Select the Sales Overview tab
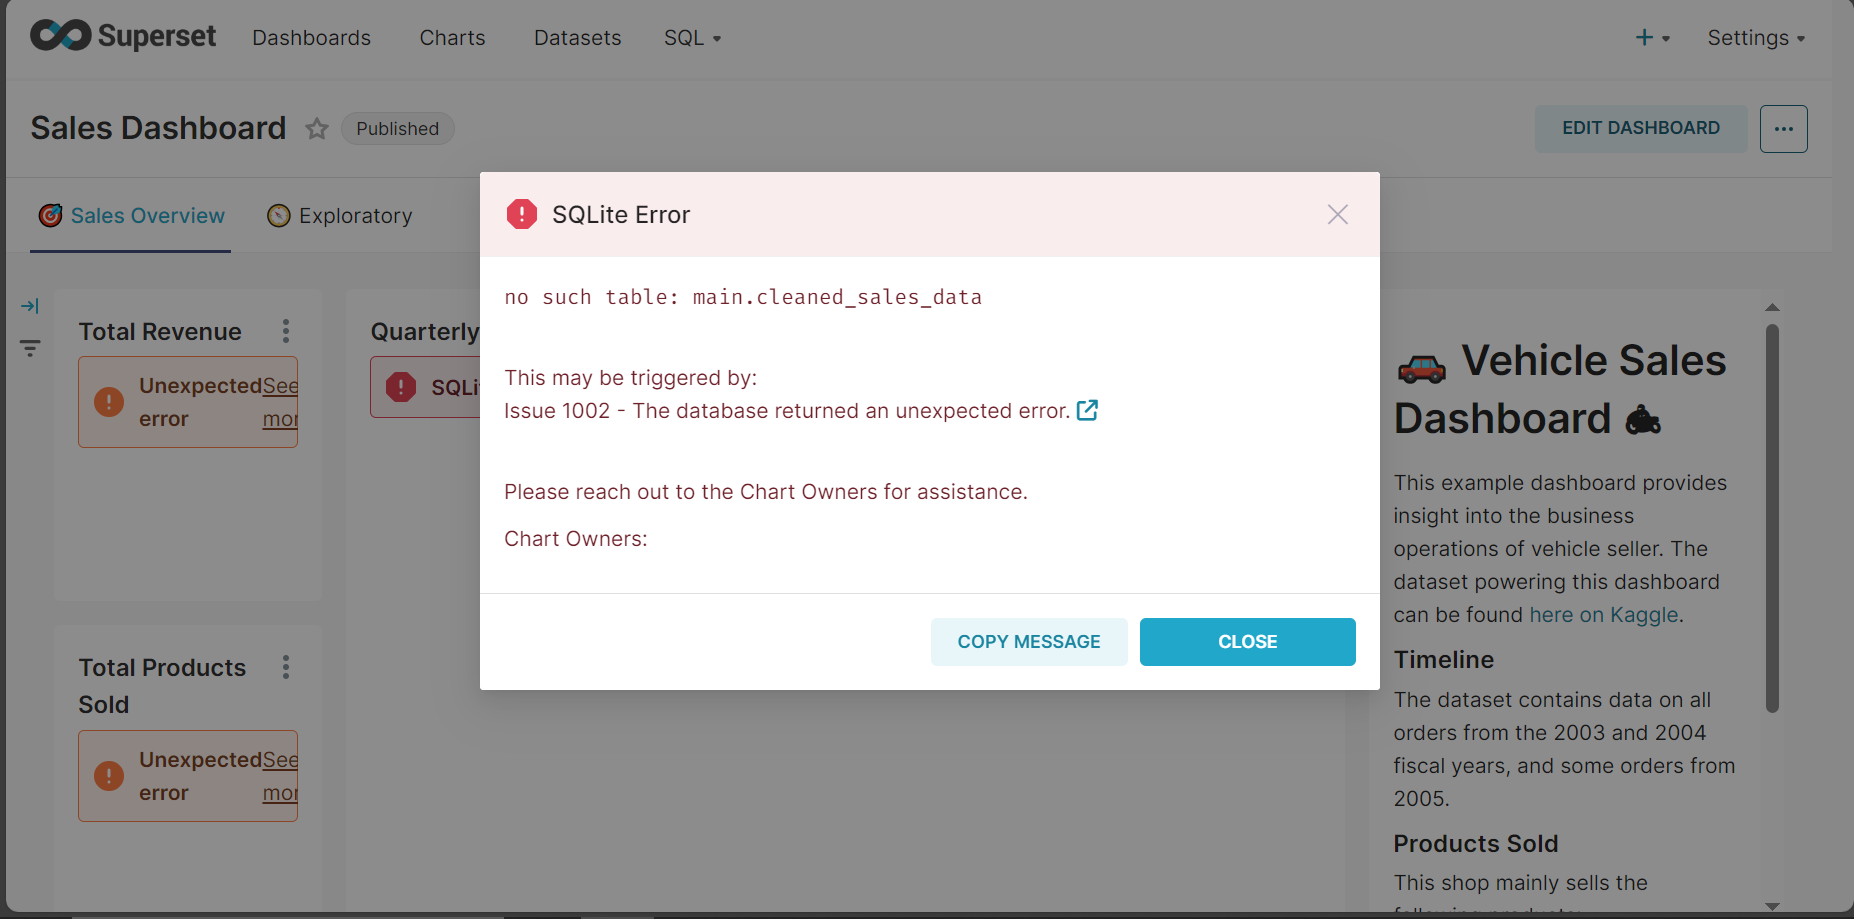Viewport: 1854px width, 919px height. [x=132, y=216]
